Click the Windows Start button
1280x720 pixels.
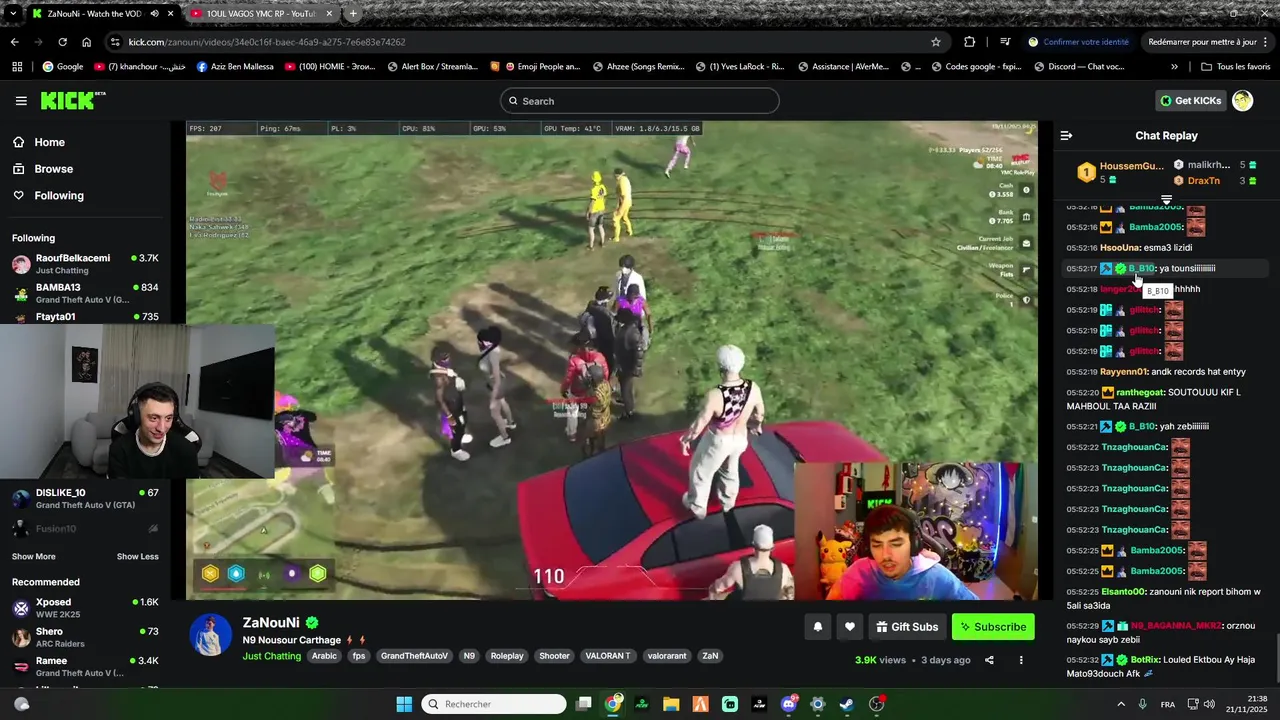coord(404,704)
